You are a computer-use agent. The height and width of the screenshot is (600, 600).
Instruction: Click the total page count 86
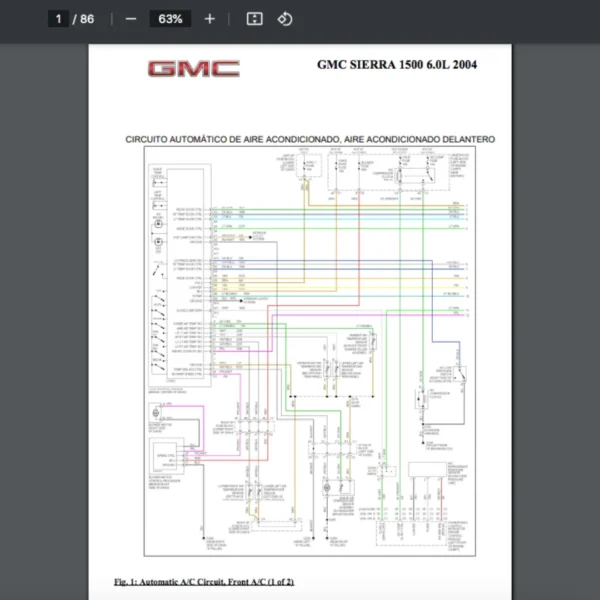pos(87,19)
